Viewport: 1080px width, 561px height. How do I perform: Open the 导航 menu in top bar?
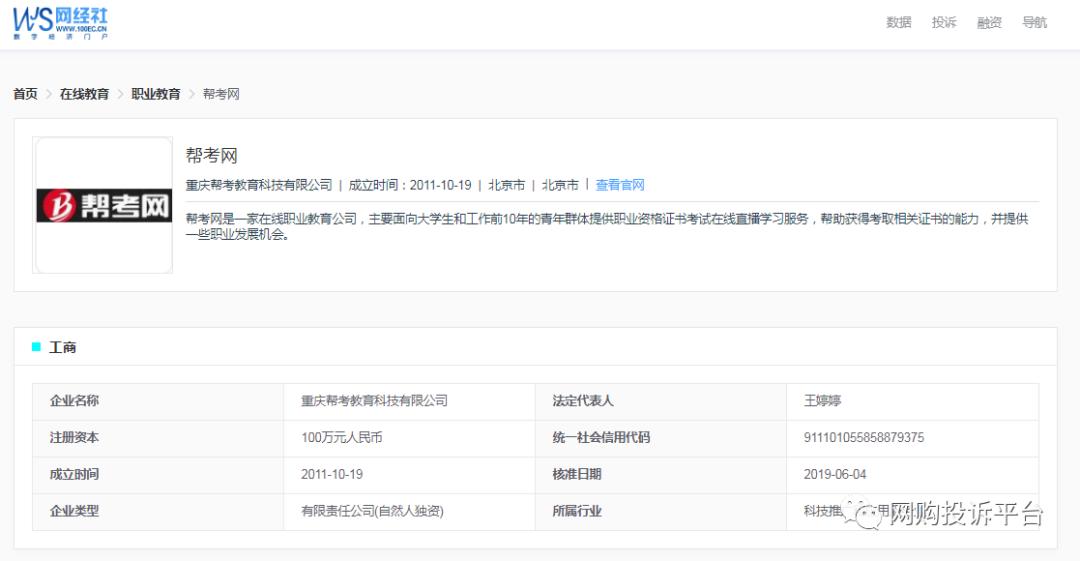point(1034,22)
